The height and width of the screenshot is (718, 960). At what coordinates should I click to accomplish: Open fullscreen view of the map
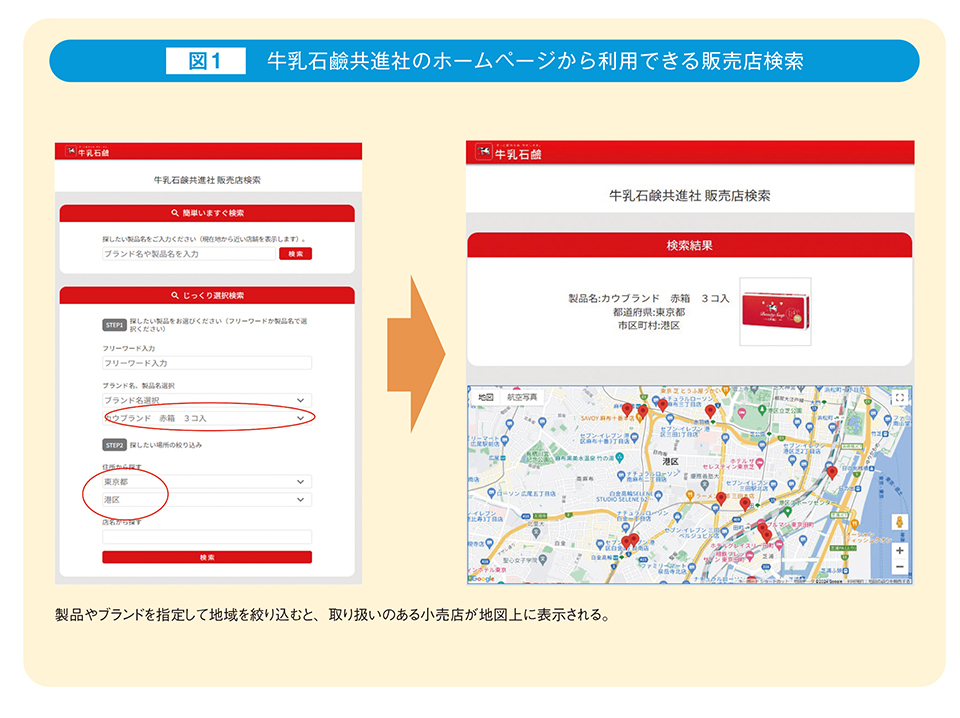pos(899,398)
